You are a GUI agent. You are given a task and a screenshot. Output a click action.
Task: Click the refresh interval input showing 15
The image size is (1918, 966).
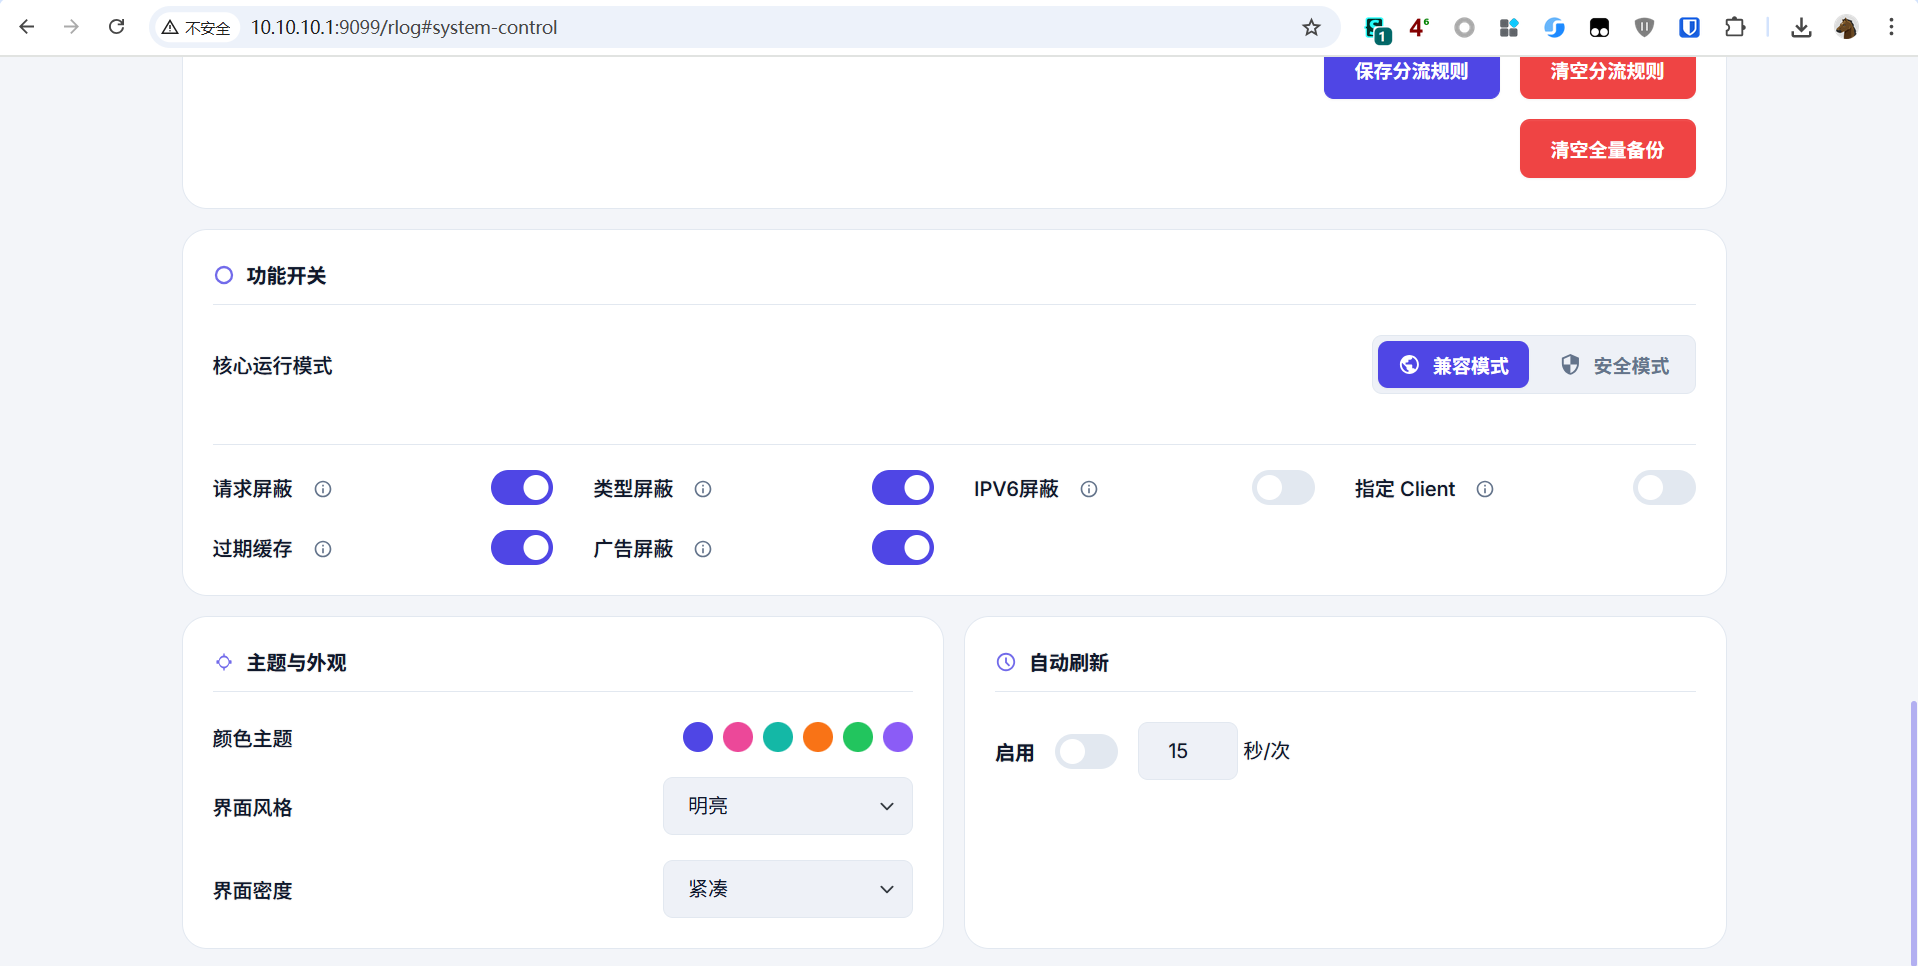pos(1186,751)
